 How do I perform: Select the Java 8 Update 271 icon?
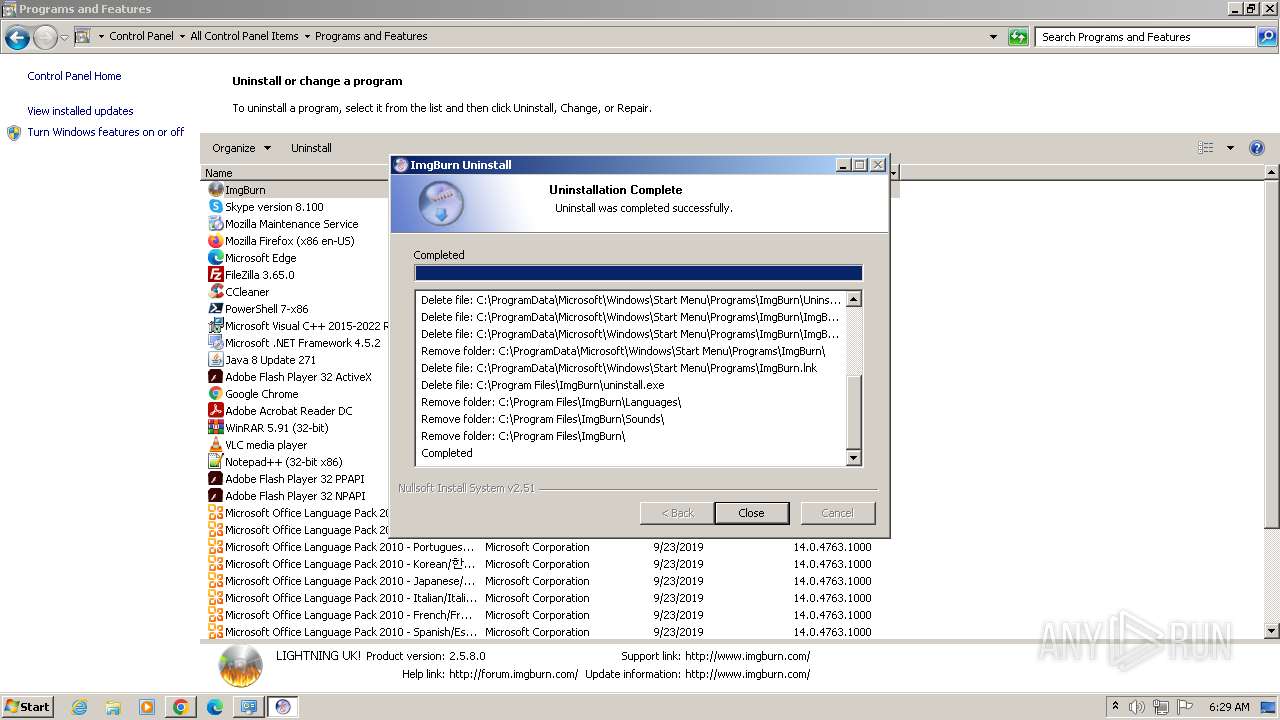click(x=215, y=360)
